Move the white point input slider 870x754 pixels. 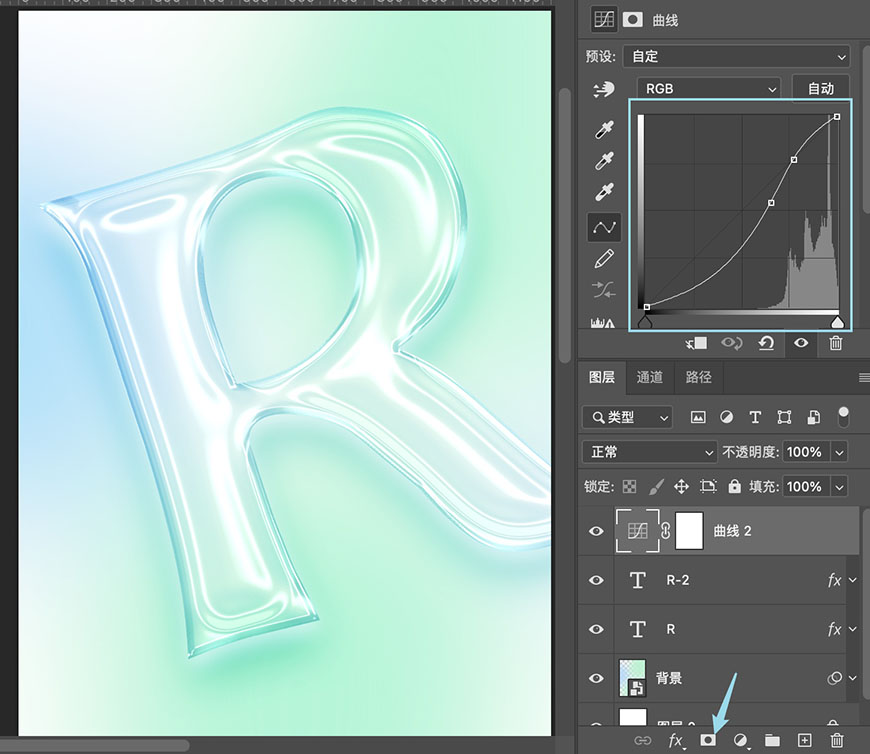pyautogui.click(x=837, y=322)
